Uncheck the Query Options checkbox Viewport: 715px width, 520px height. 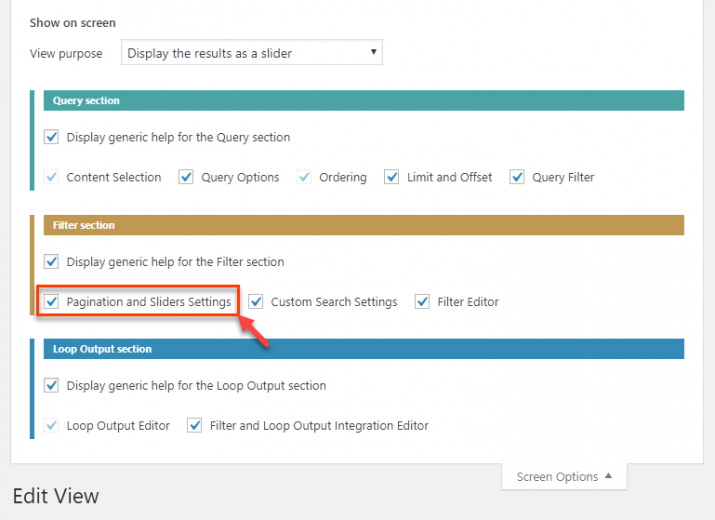click(x=186, y=177)
